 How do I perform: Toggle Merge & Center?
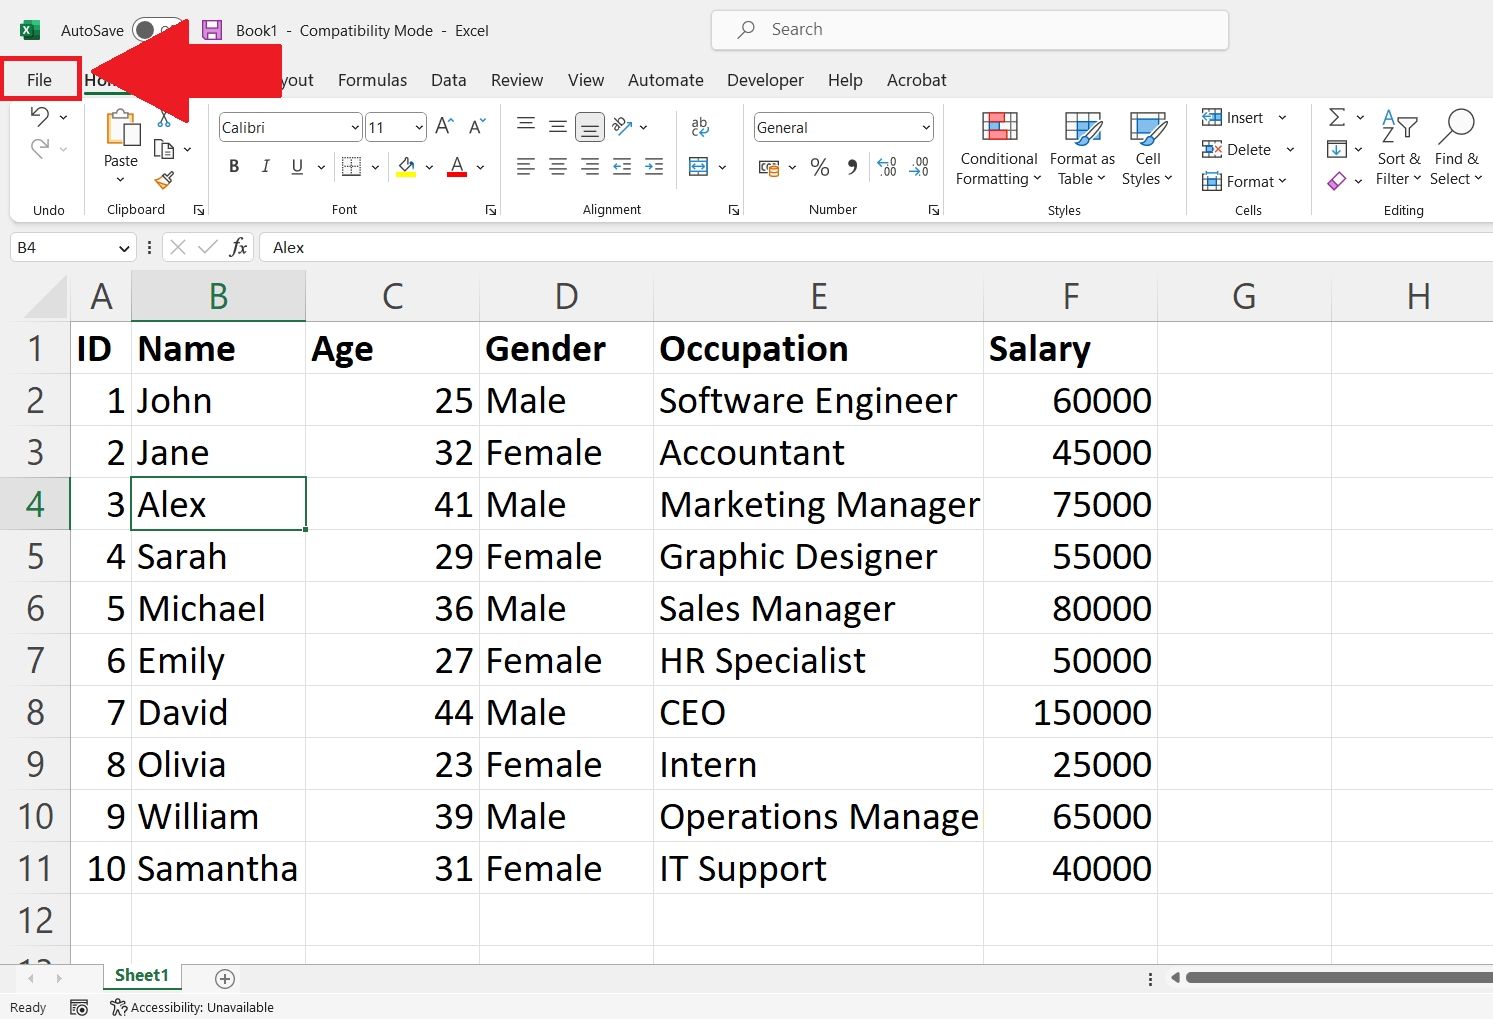tap(700, 167)
